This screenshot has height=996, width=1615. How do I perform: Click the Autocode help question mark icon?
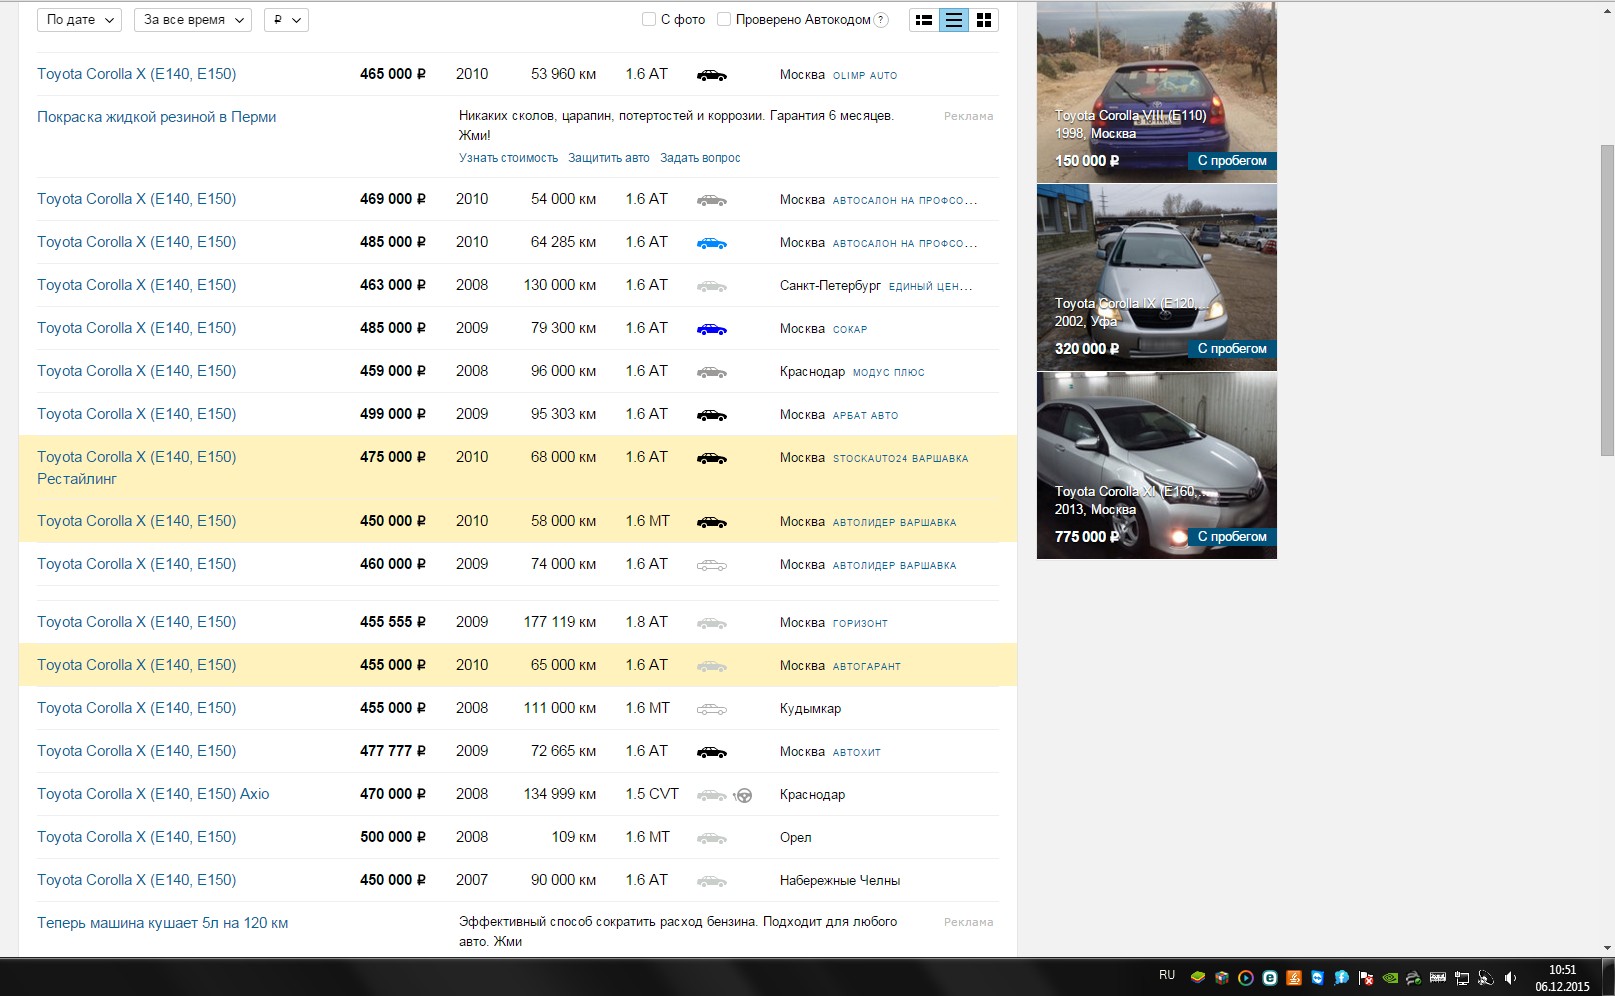[881, 20]
